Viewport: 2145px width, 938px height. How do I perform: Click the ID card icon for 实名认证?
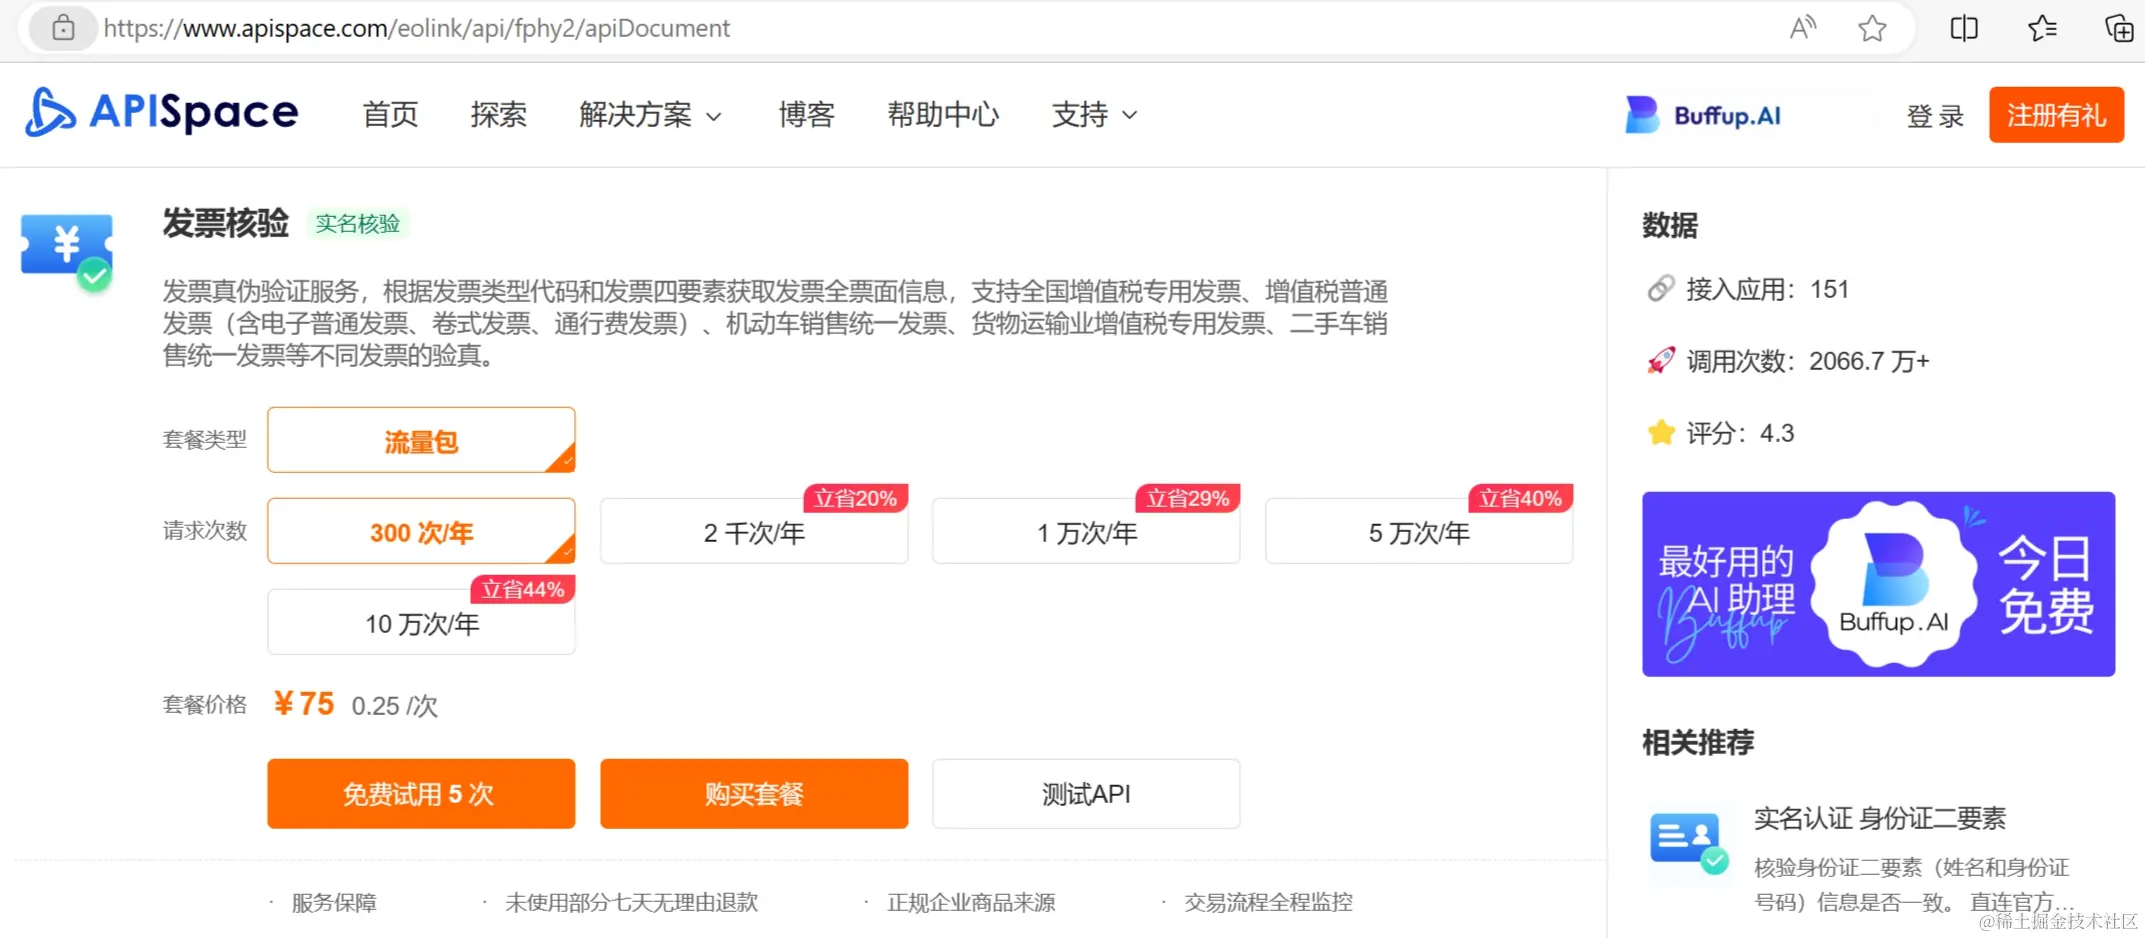coord(1689,842)
